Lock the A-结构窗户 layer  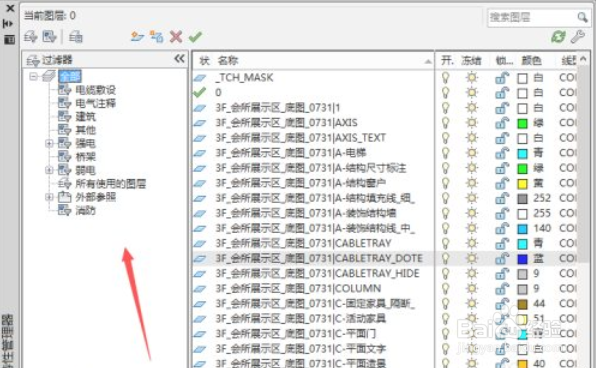pyautogui.click(x=502, y=184)
